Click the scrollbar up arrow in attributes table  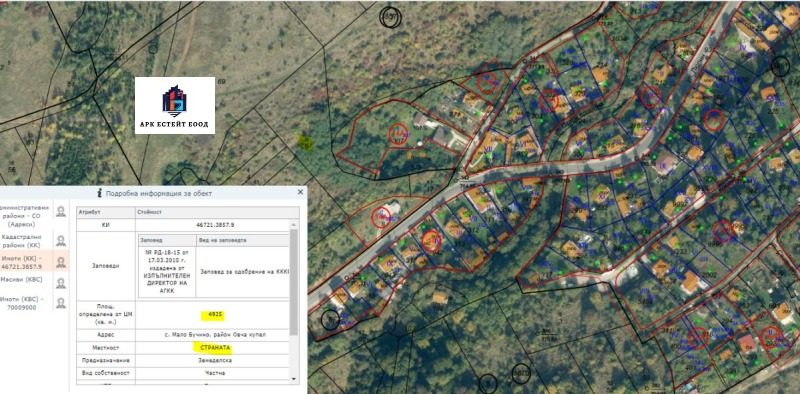click(x=293, y=225)
